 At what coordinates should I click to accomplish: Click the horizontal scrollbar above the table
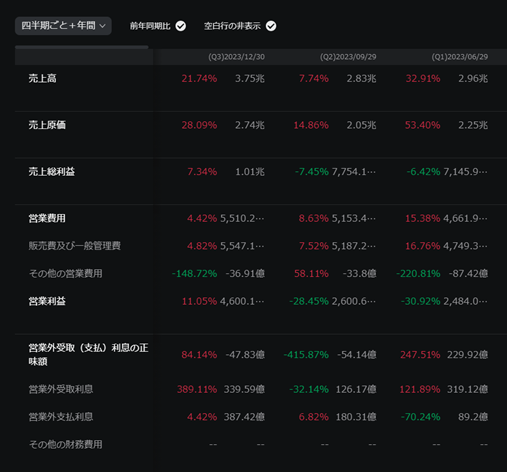point(82,47)
